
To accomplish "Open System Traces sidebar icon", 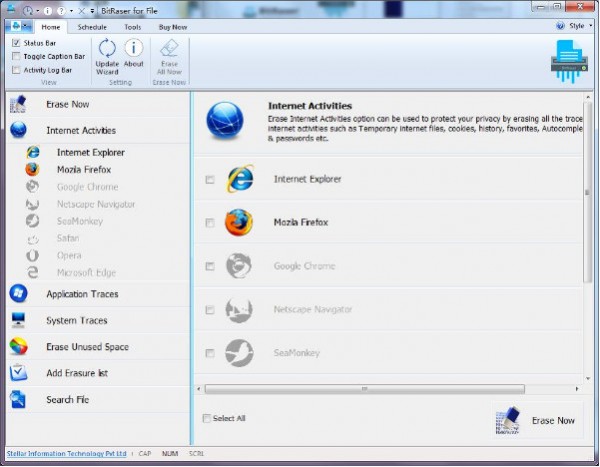I will (18, 321).
